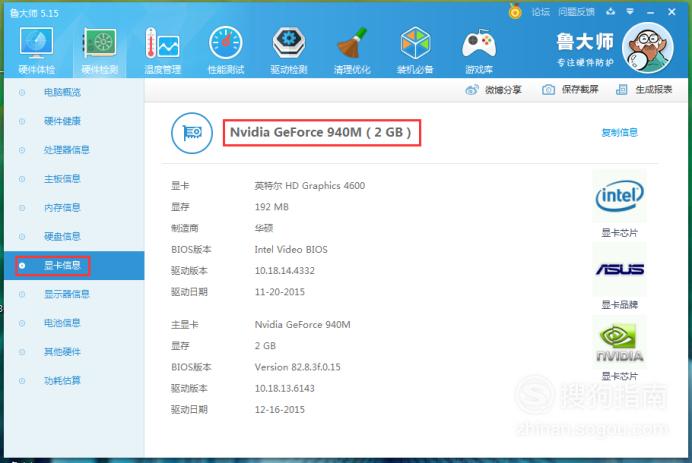Click the Intel logo
The image size is (692, 463).
pos(619,196)
